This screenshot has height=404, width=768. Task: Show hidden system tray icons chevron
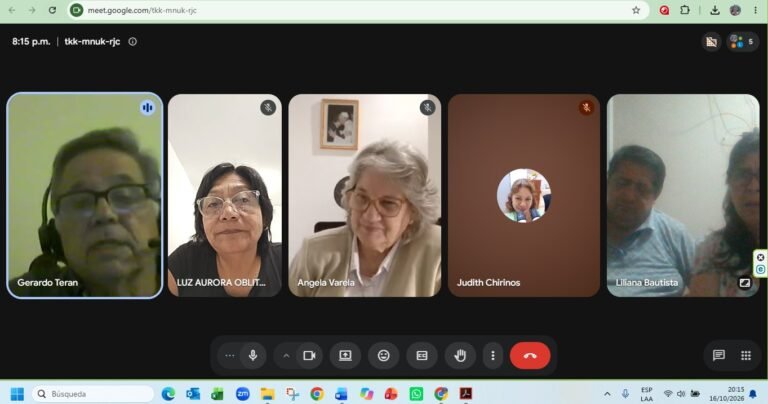point(607,394)
